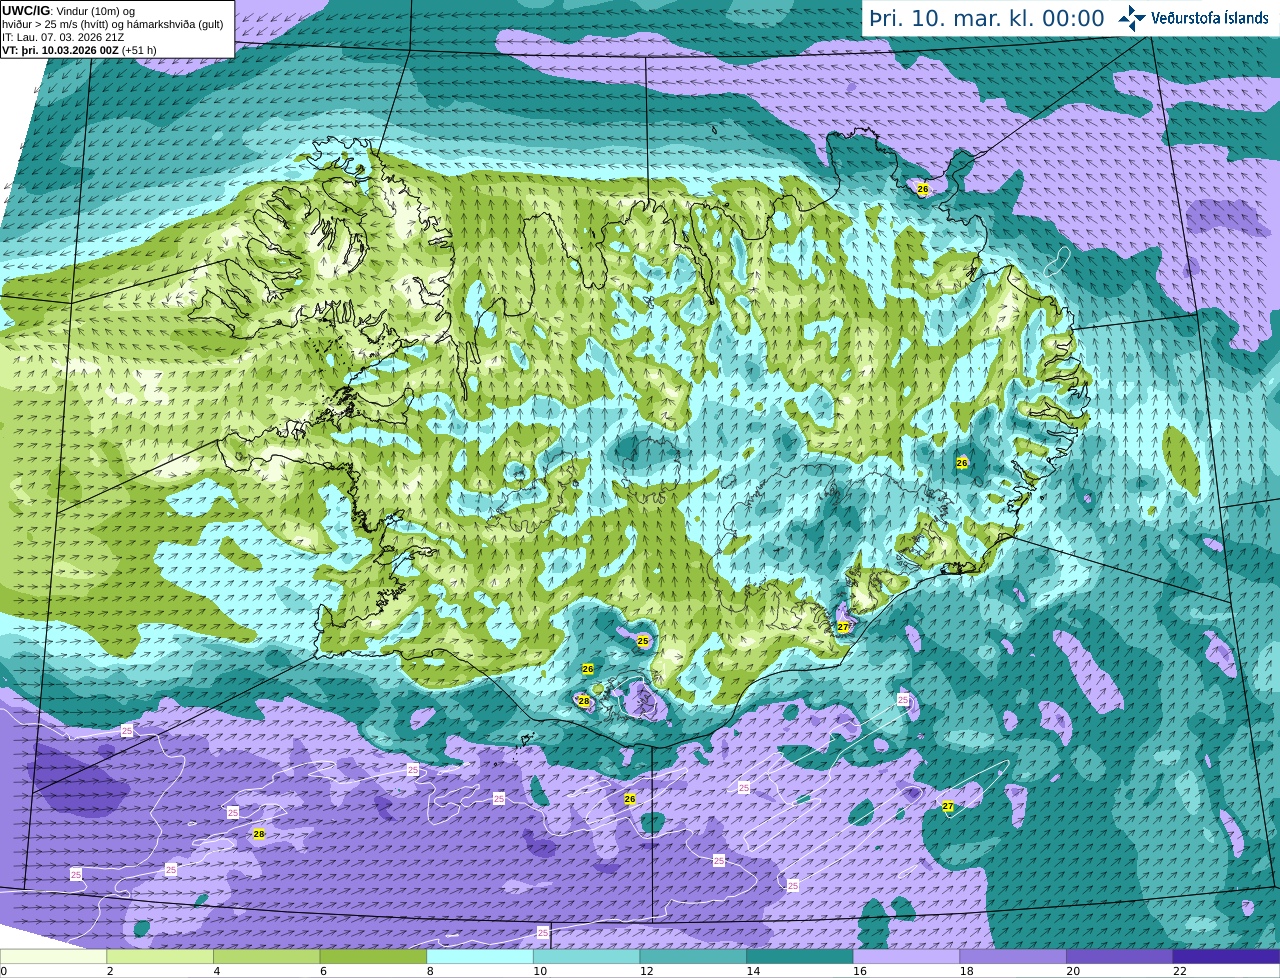
Task: Click the pale teal 10–12 legend swatch
Action: click(x=587, y=957)
